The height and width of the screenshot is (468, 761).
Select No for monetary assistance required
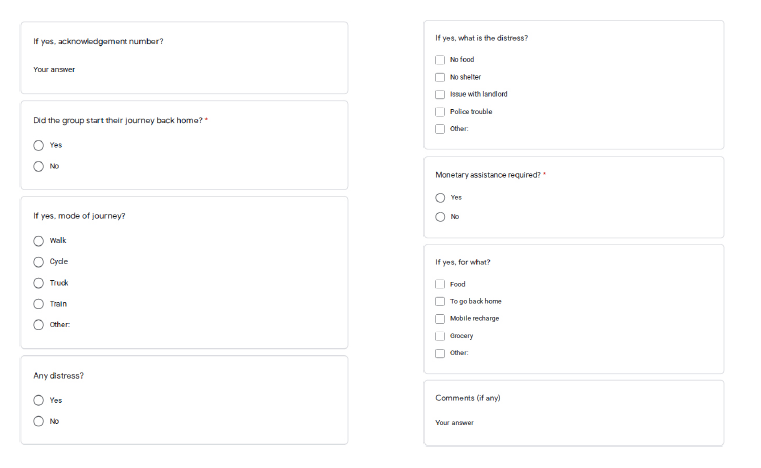tap(440, 216)
